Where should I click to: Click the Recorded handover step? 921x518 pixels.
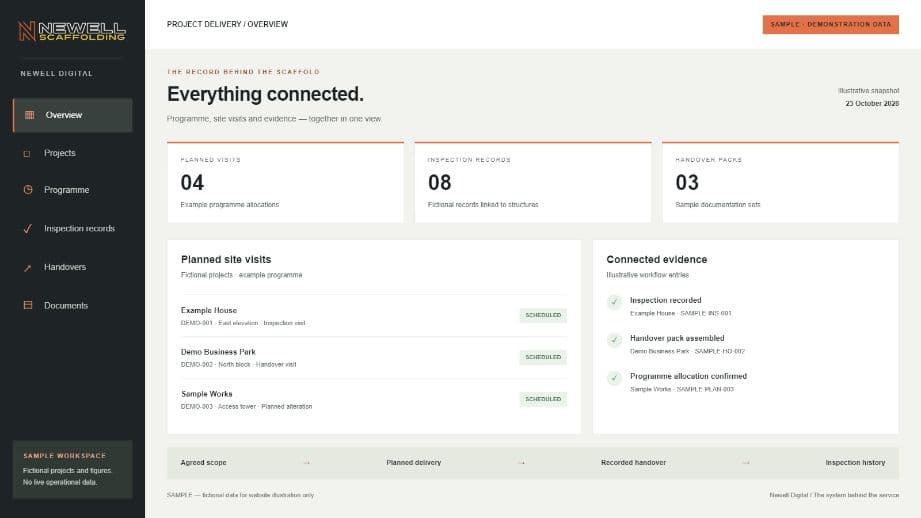point(633,463)
